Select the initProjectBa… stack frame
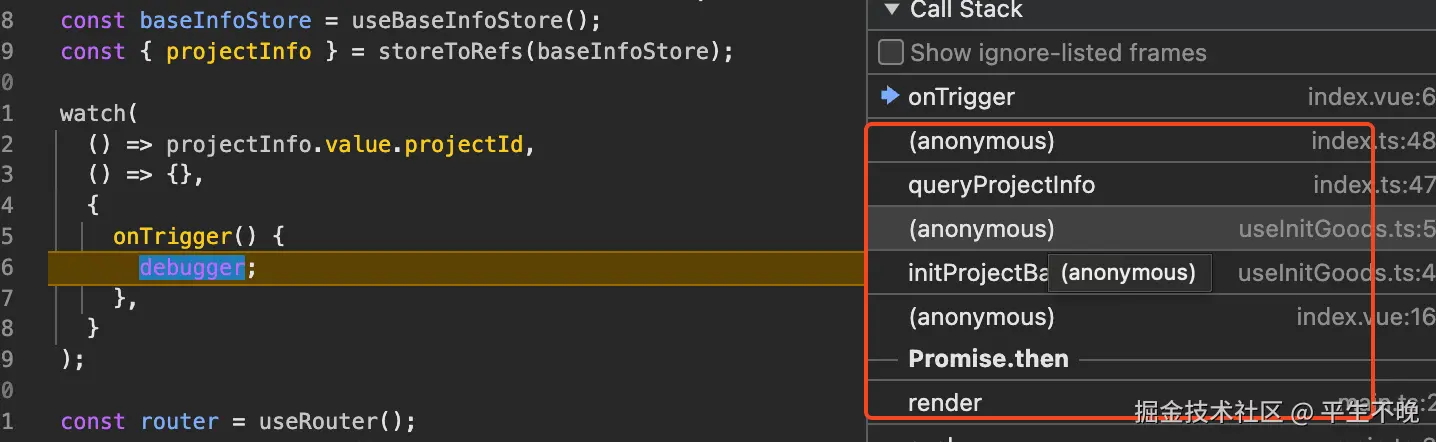 (976, 273)
